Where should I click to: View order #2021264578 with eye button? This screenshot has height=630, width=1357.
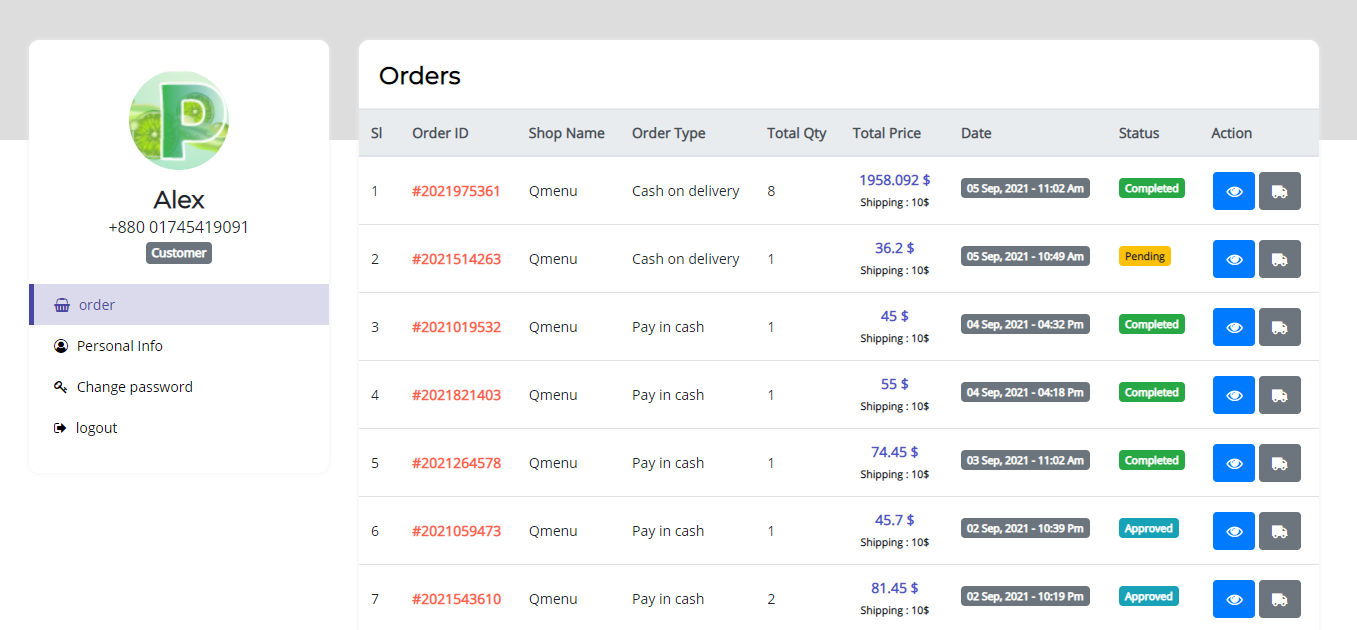click(1233, 463)
